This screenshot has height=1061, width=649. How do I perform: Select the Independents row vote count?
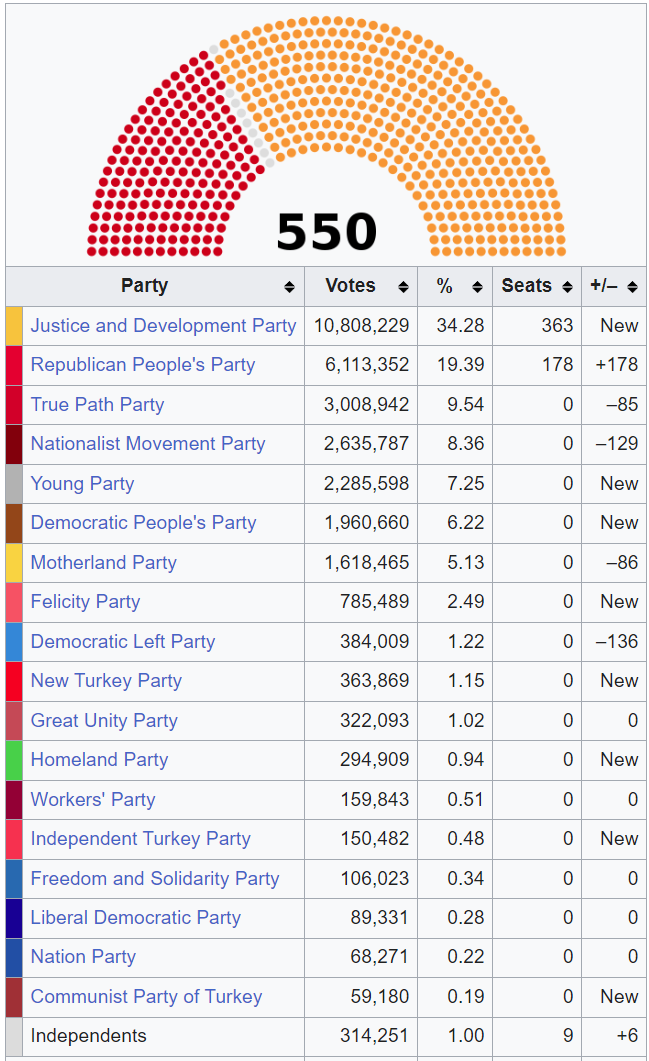coord(366,1036)
